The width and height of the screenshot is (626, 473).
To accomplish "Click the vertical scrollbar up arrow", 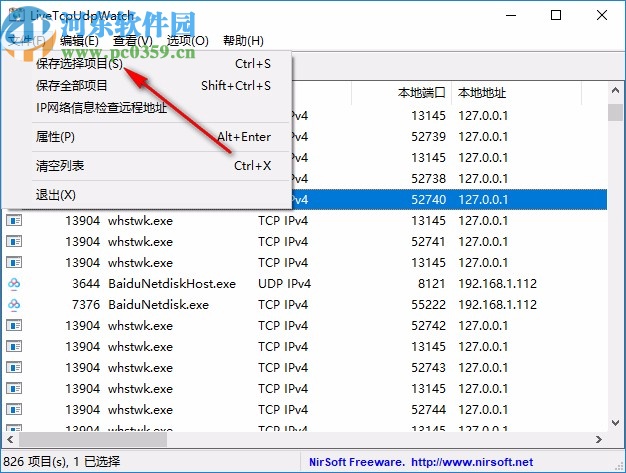I will [615, 90].
